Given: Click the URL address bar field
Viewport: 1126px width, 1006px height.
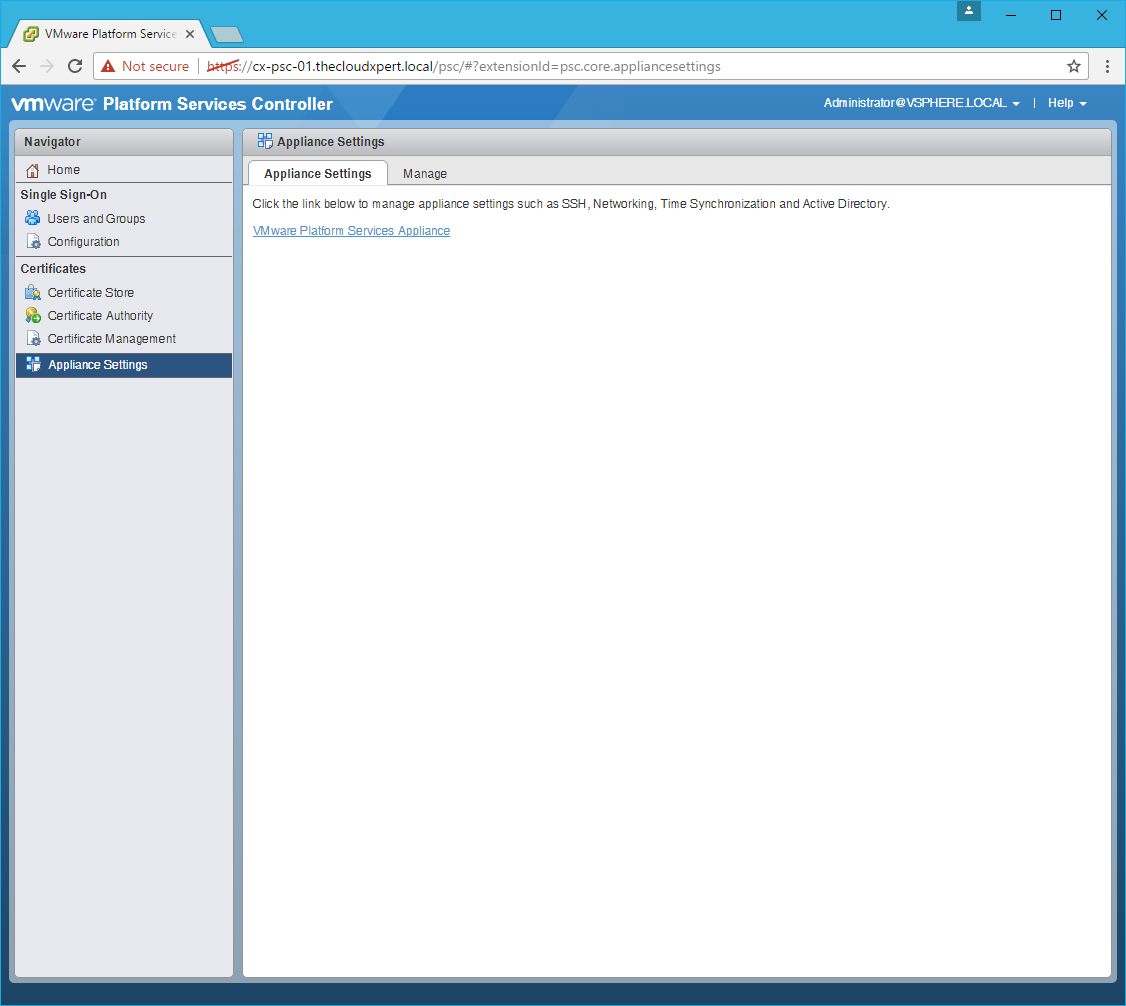Looking at the screenshot, I should click(x=640, y=67).
